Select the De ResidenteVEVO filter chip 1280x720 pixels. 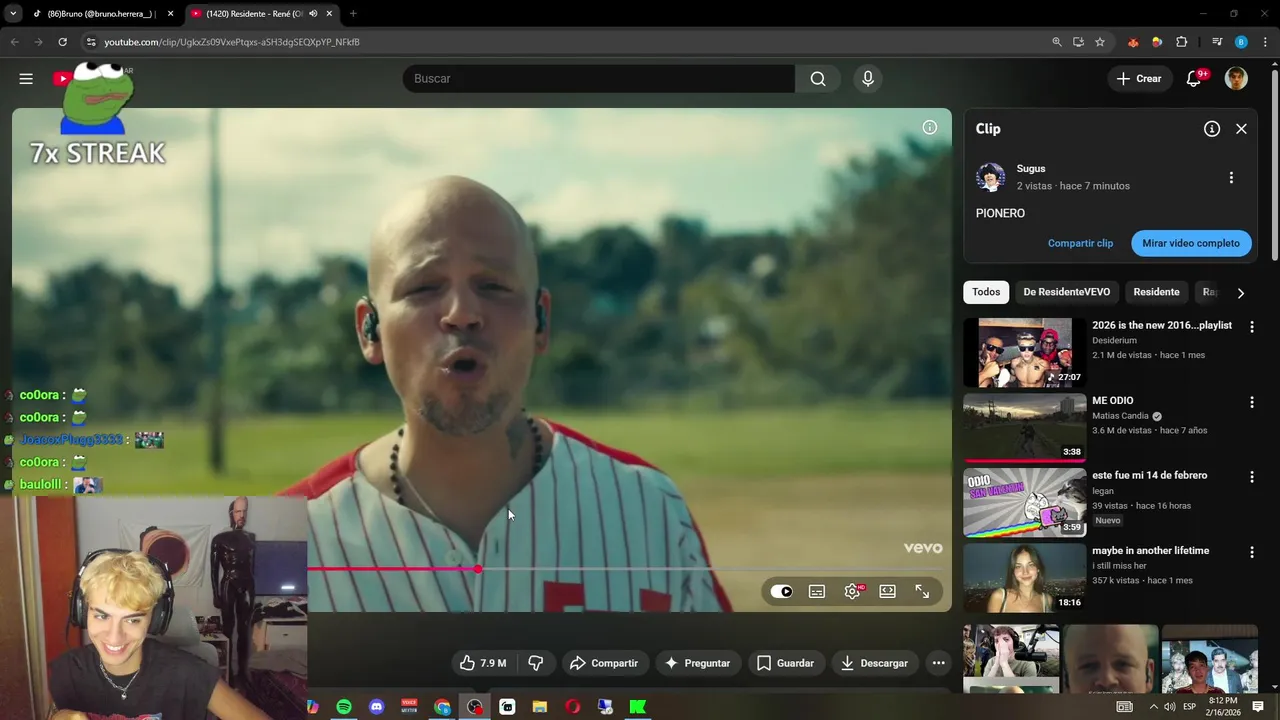(1066, 292)
